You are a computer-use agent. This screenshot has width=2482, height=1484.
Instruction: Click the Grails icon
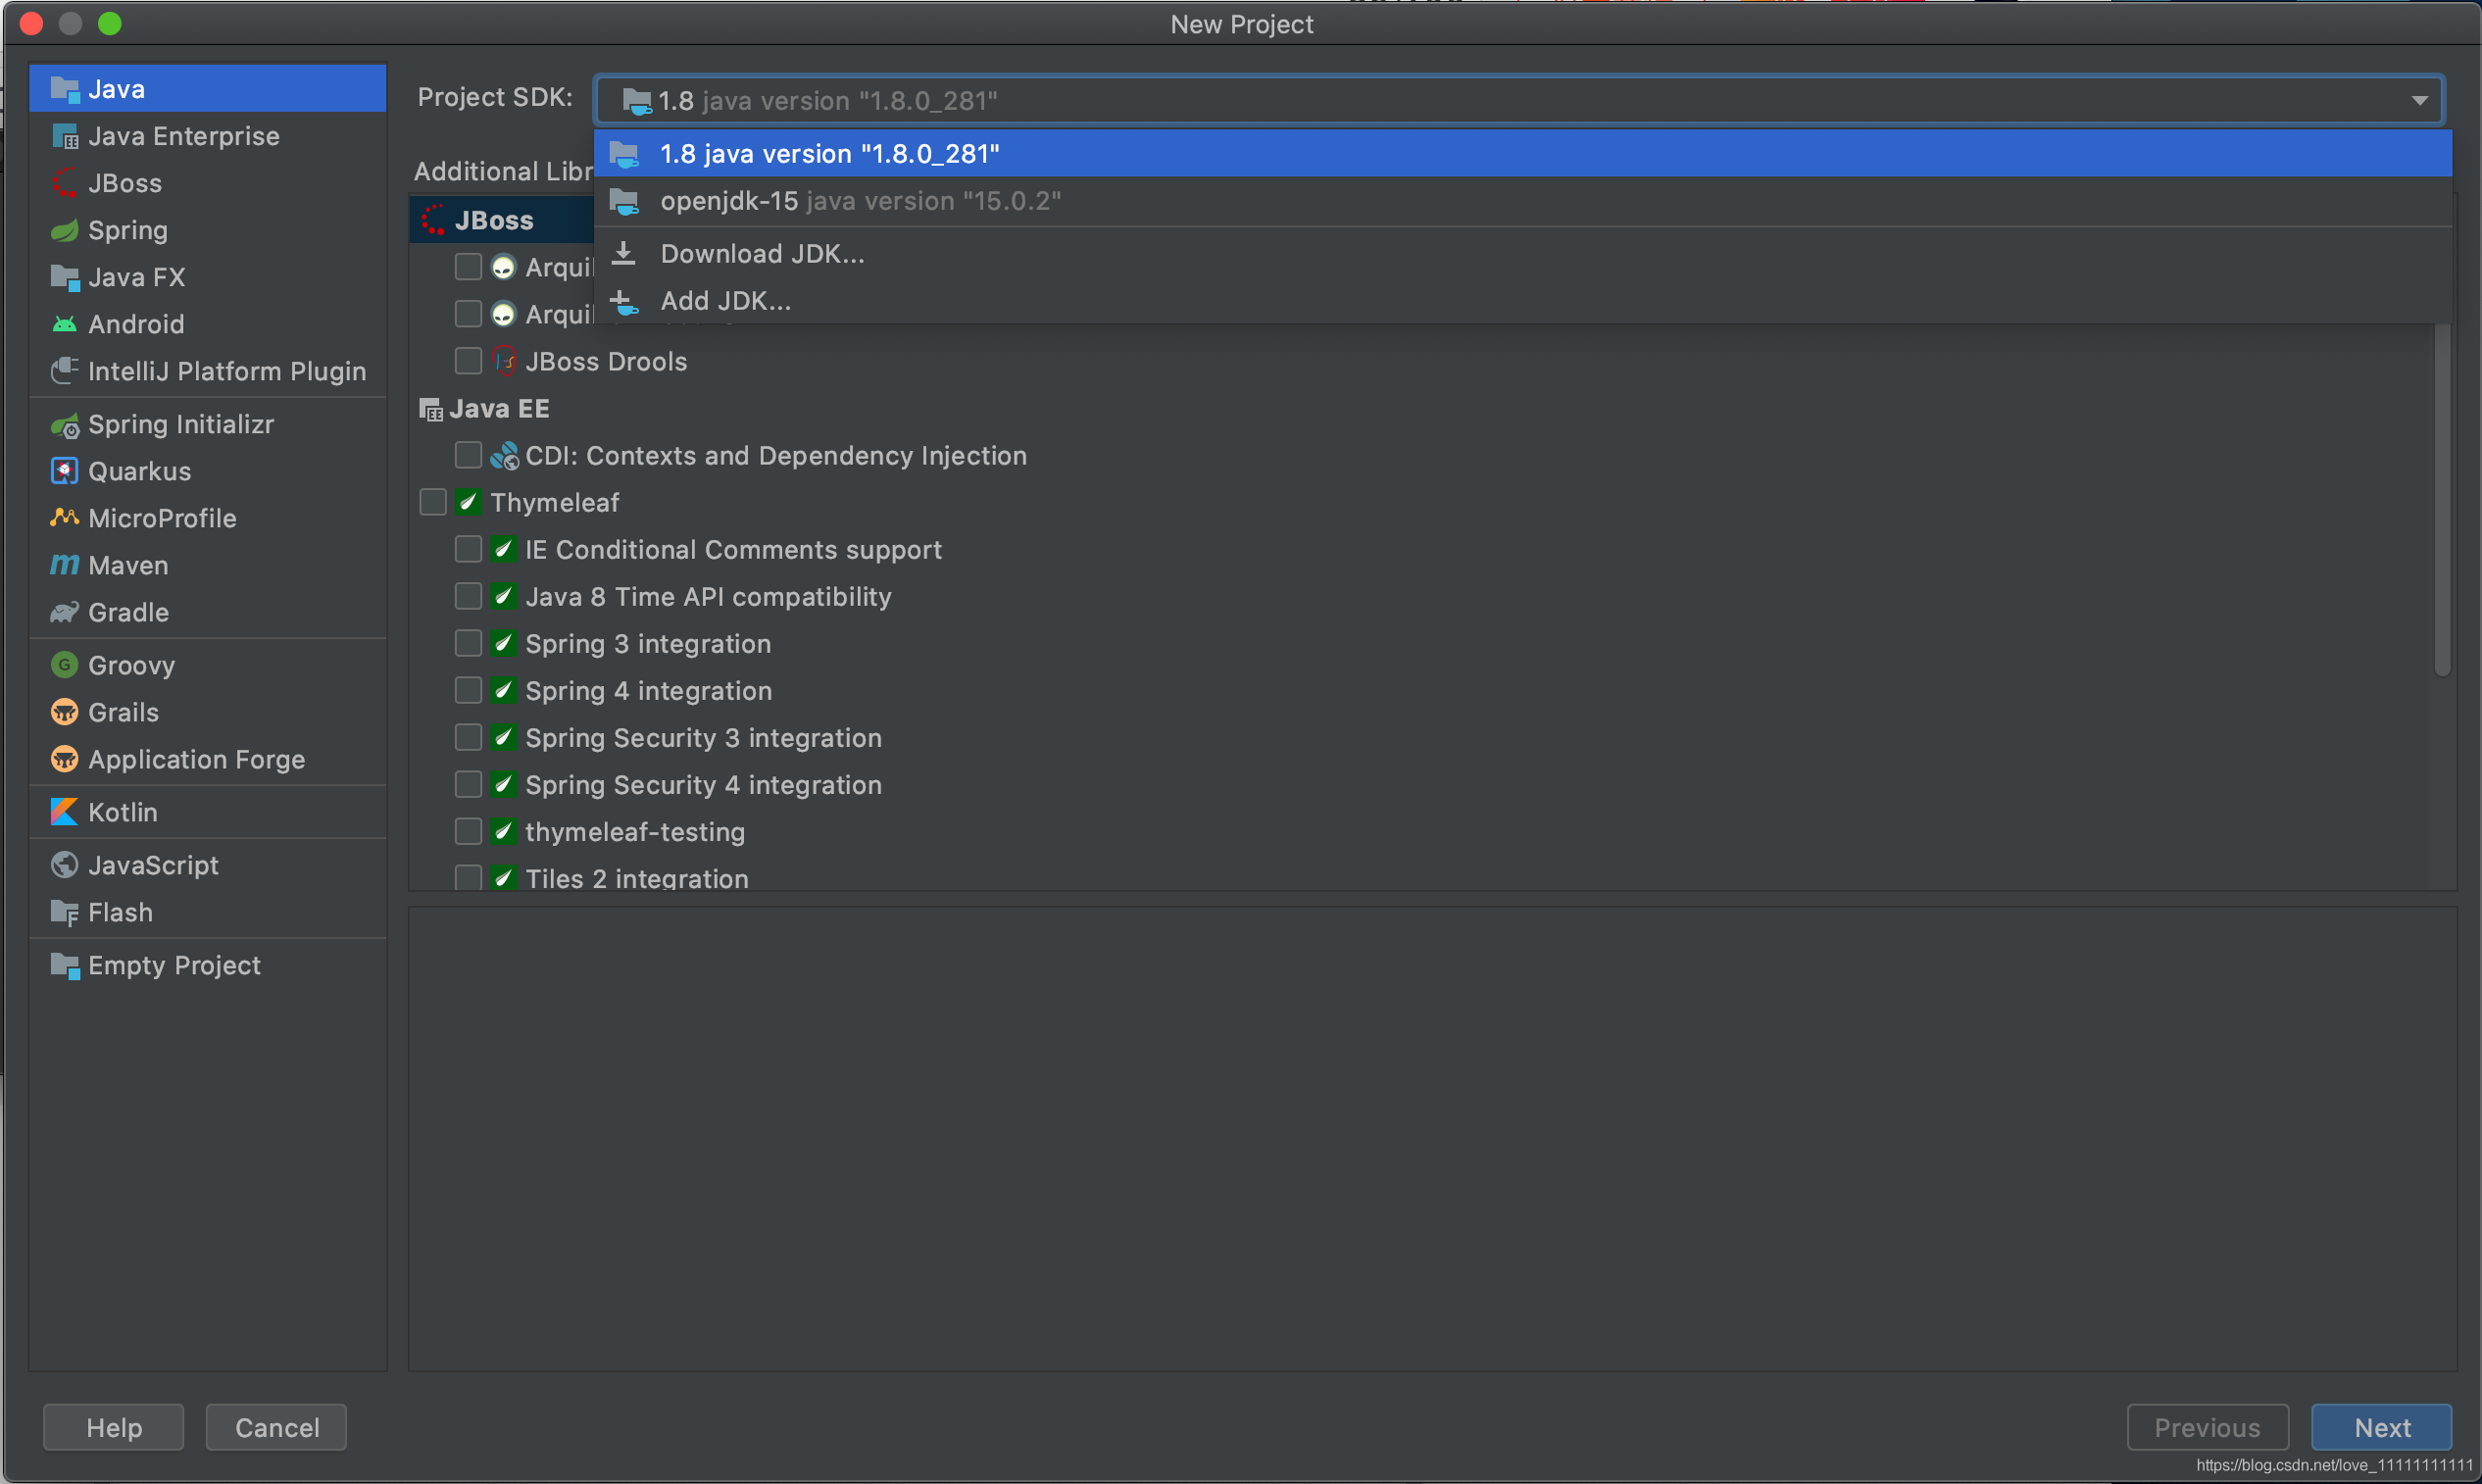click(65, 712)
